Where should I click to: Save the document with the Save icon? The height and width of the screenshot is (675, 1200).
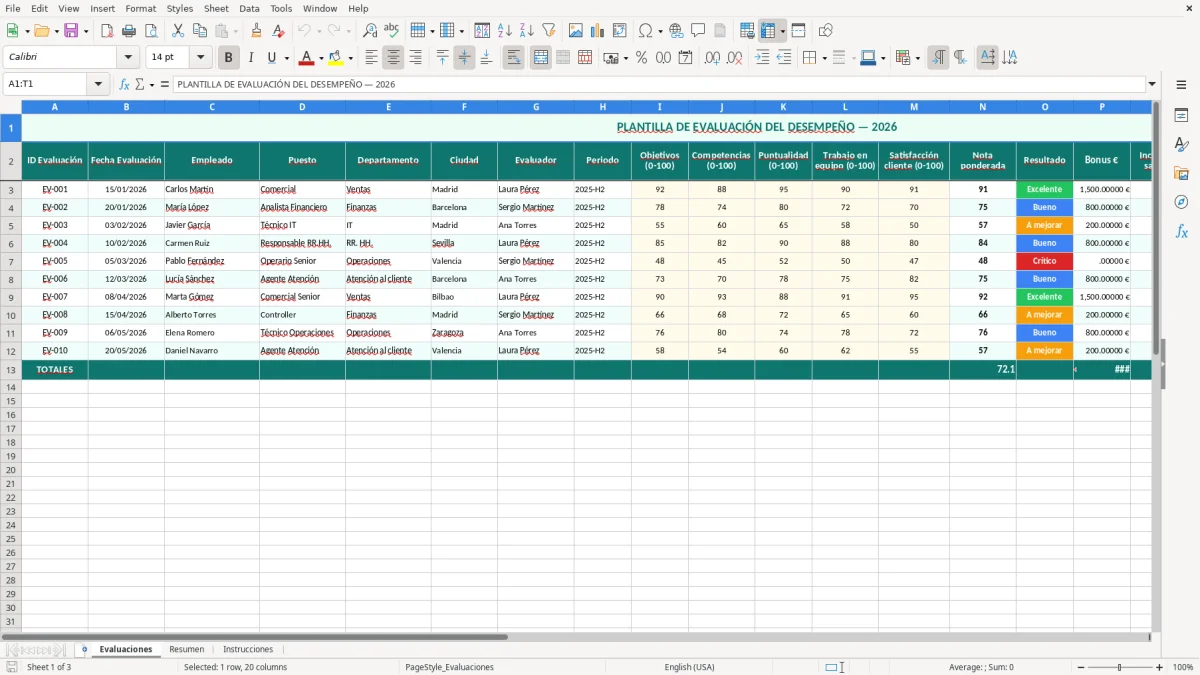point(71,31)
